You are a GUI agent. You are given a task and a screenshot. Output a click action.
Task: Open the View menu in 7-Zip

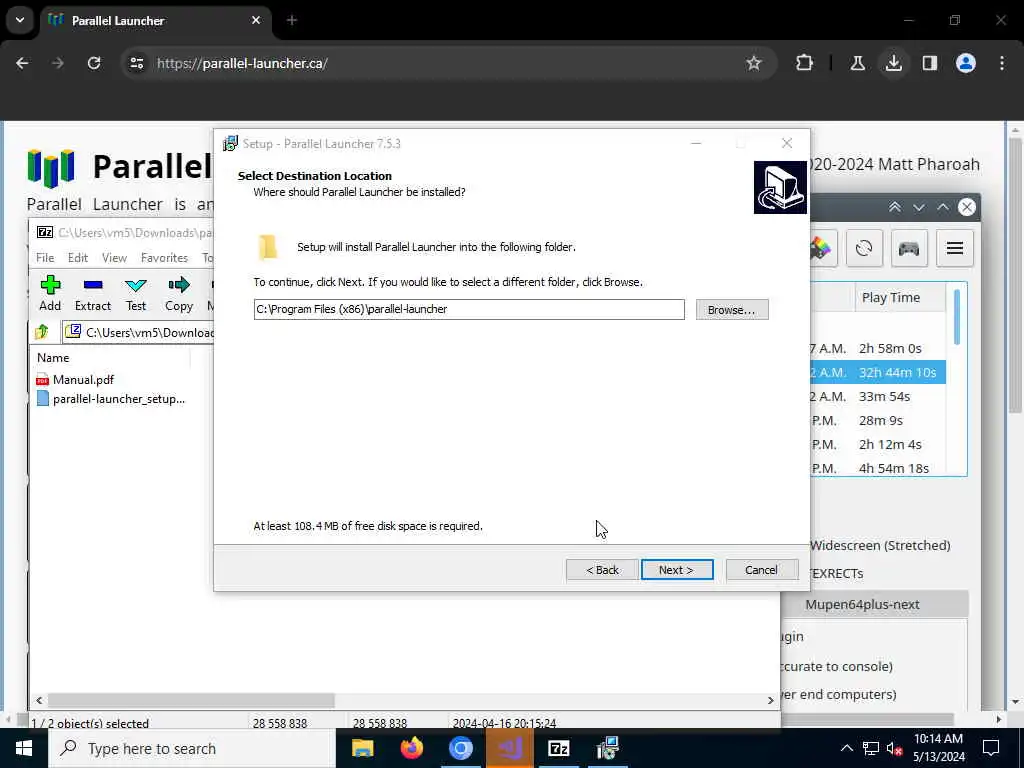114,258
